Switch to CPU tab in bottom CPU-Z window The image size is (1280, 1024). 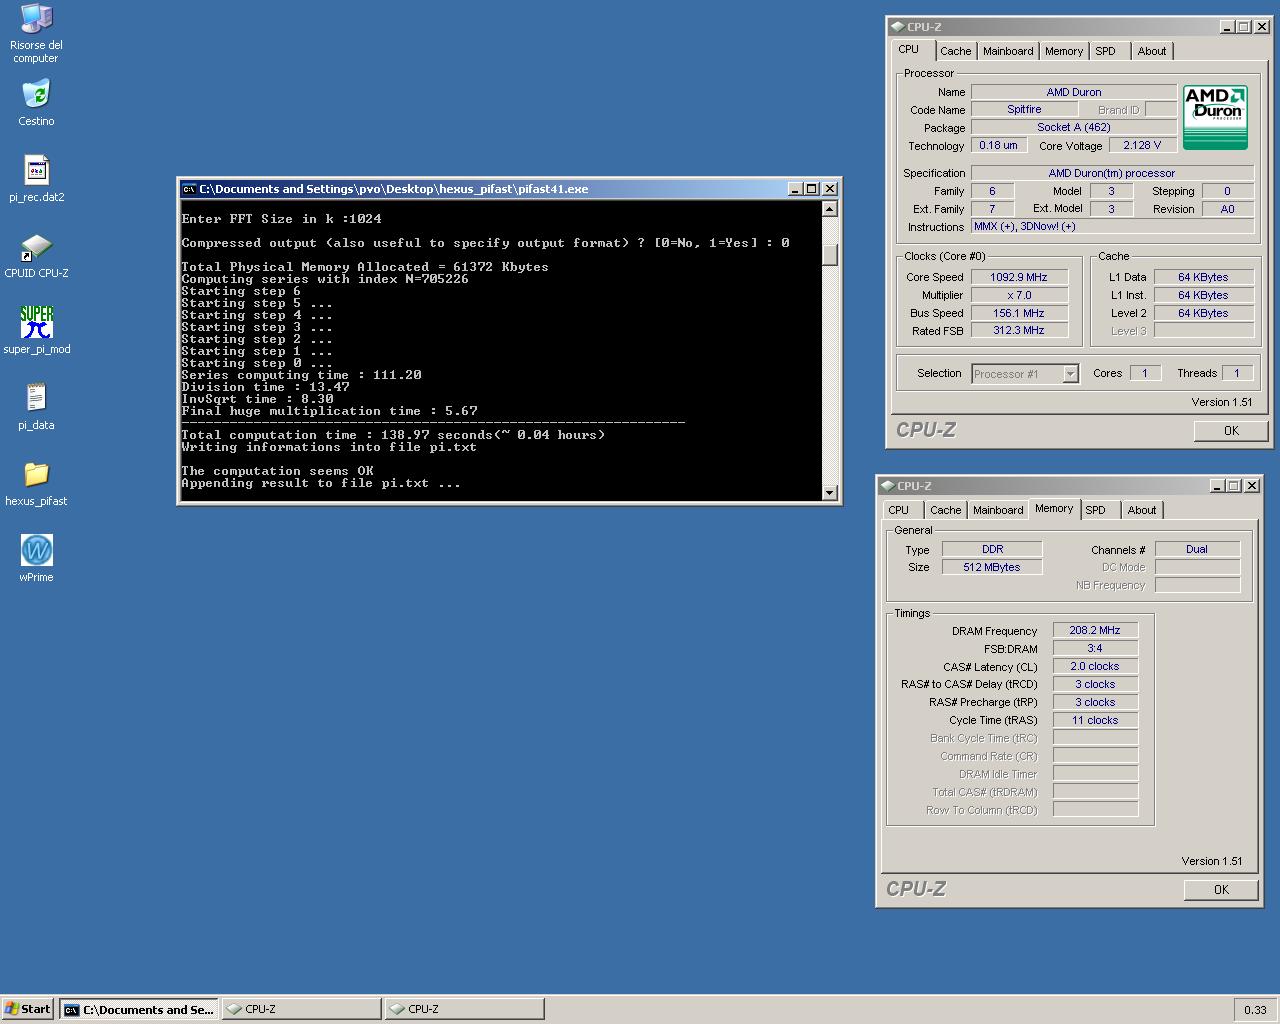899,510
